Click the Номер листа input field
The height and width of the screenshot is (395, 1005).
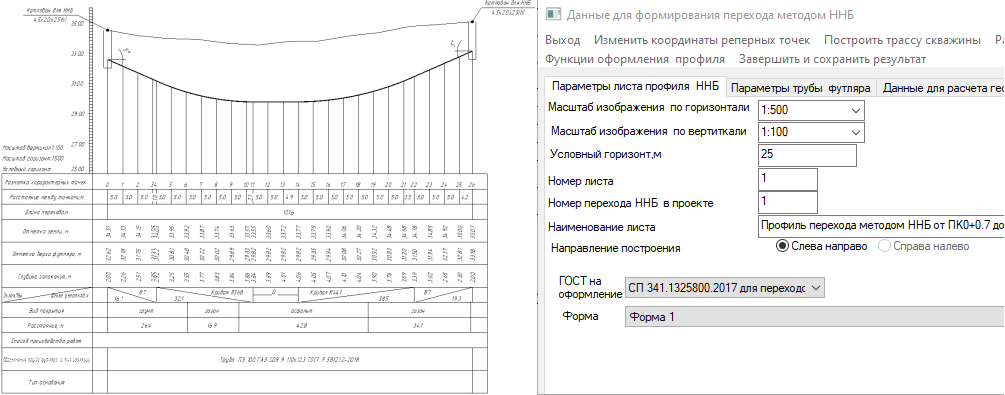tap(788, 180)
